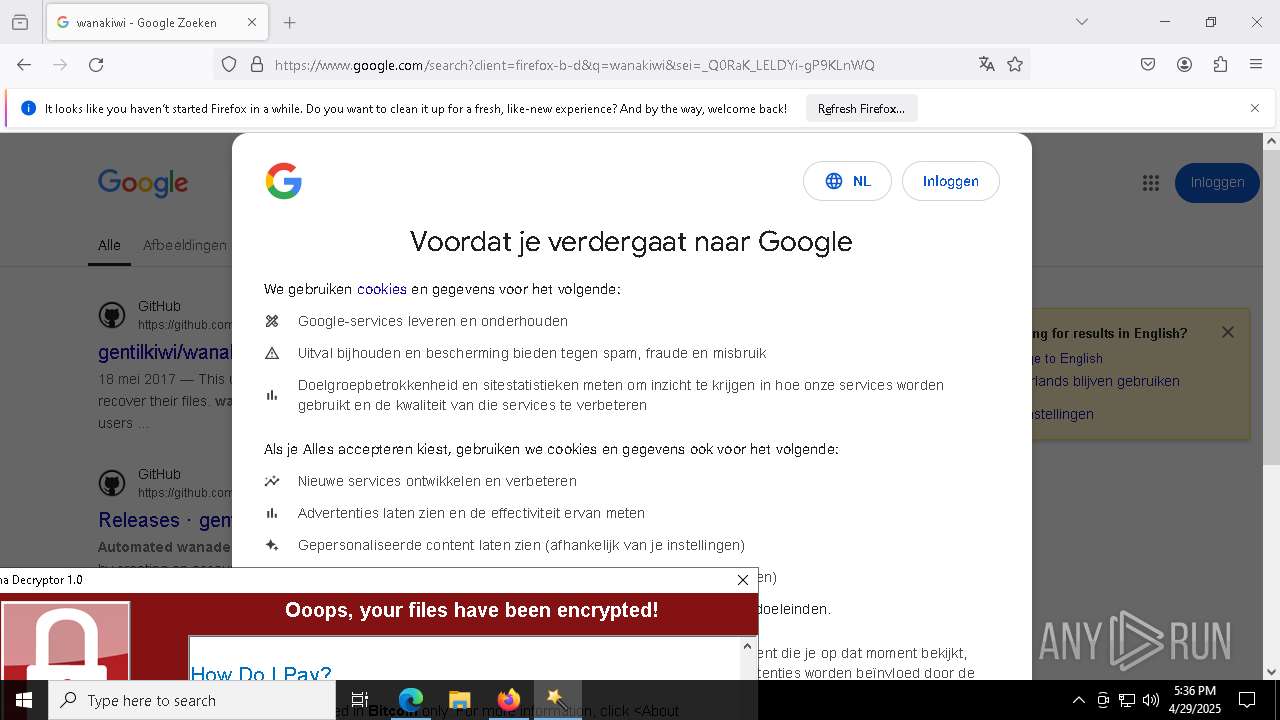1280x720 pixels.
Task: Open Google apps grid icon
Action: click(x=1151, y=182)
